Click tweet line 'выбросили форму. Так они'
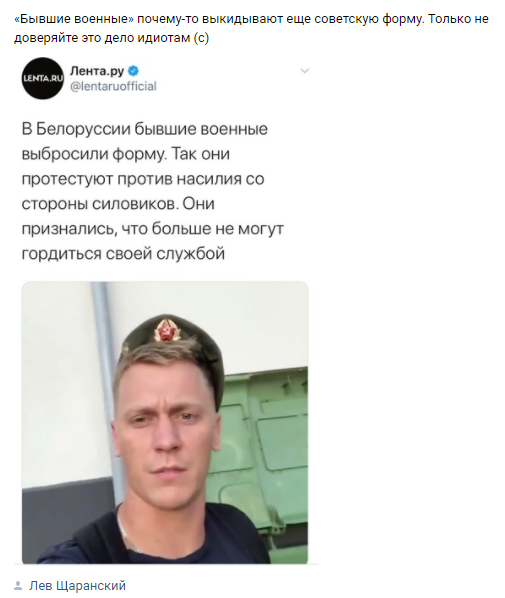Viewport: 505px width, 598px height. (125, 154)
